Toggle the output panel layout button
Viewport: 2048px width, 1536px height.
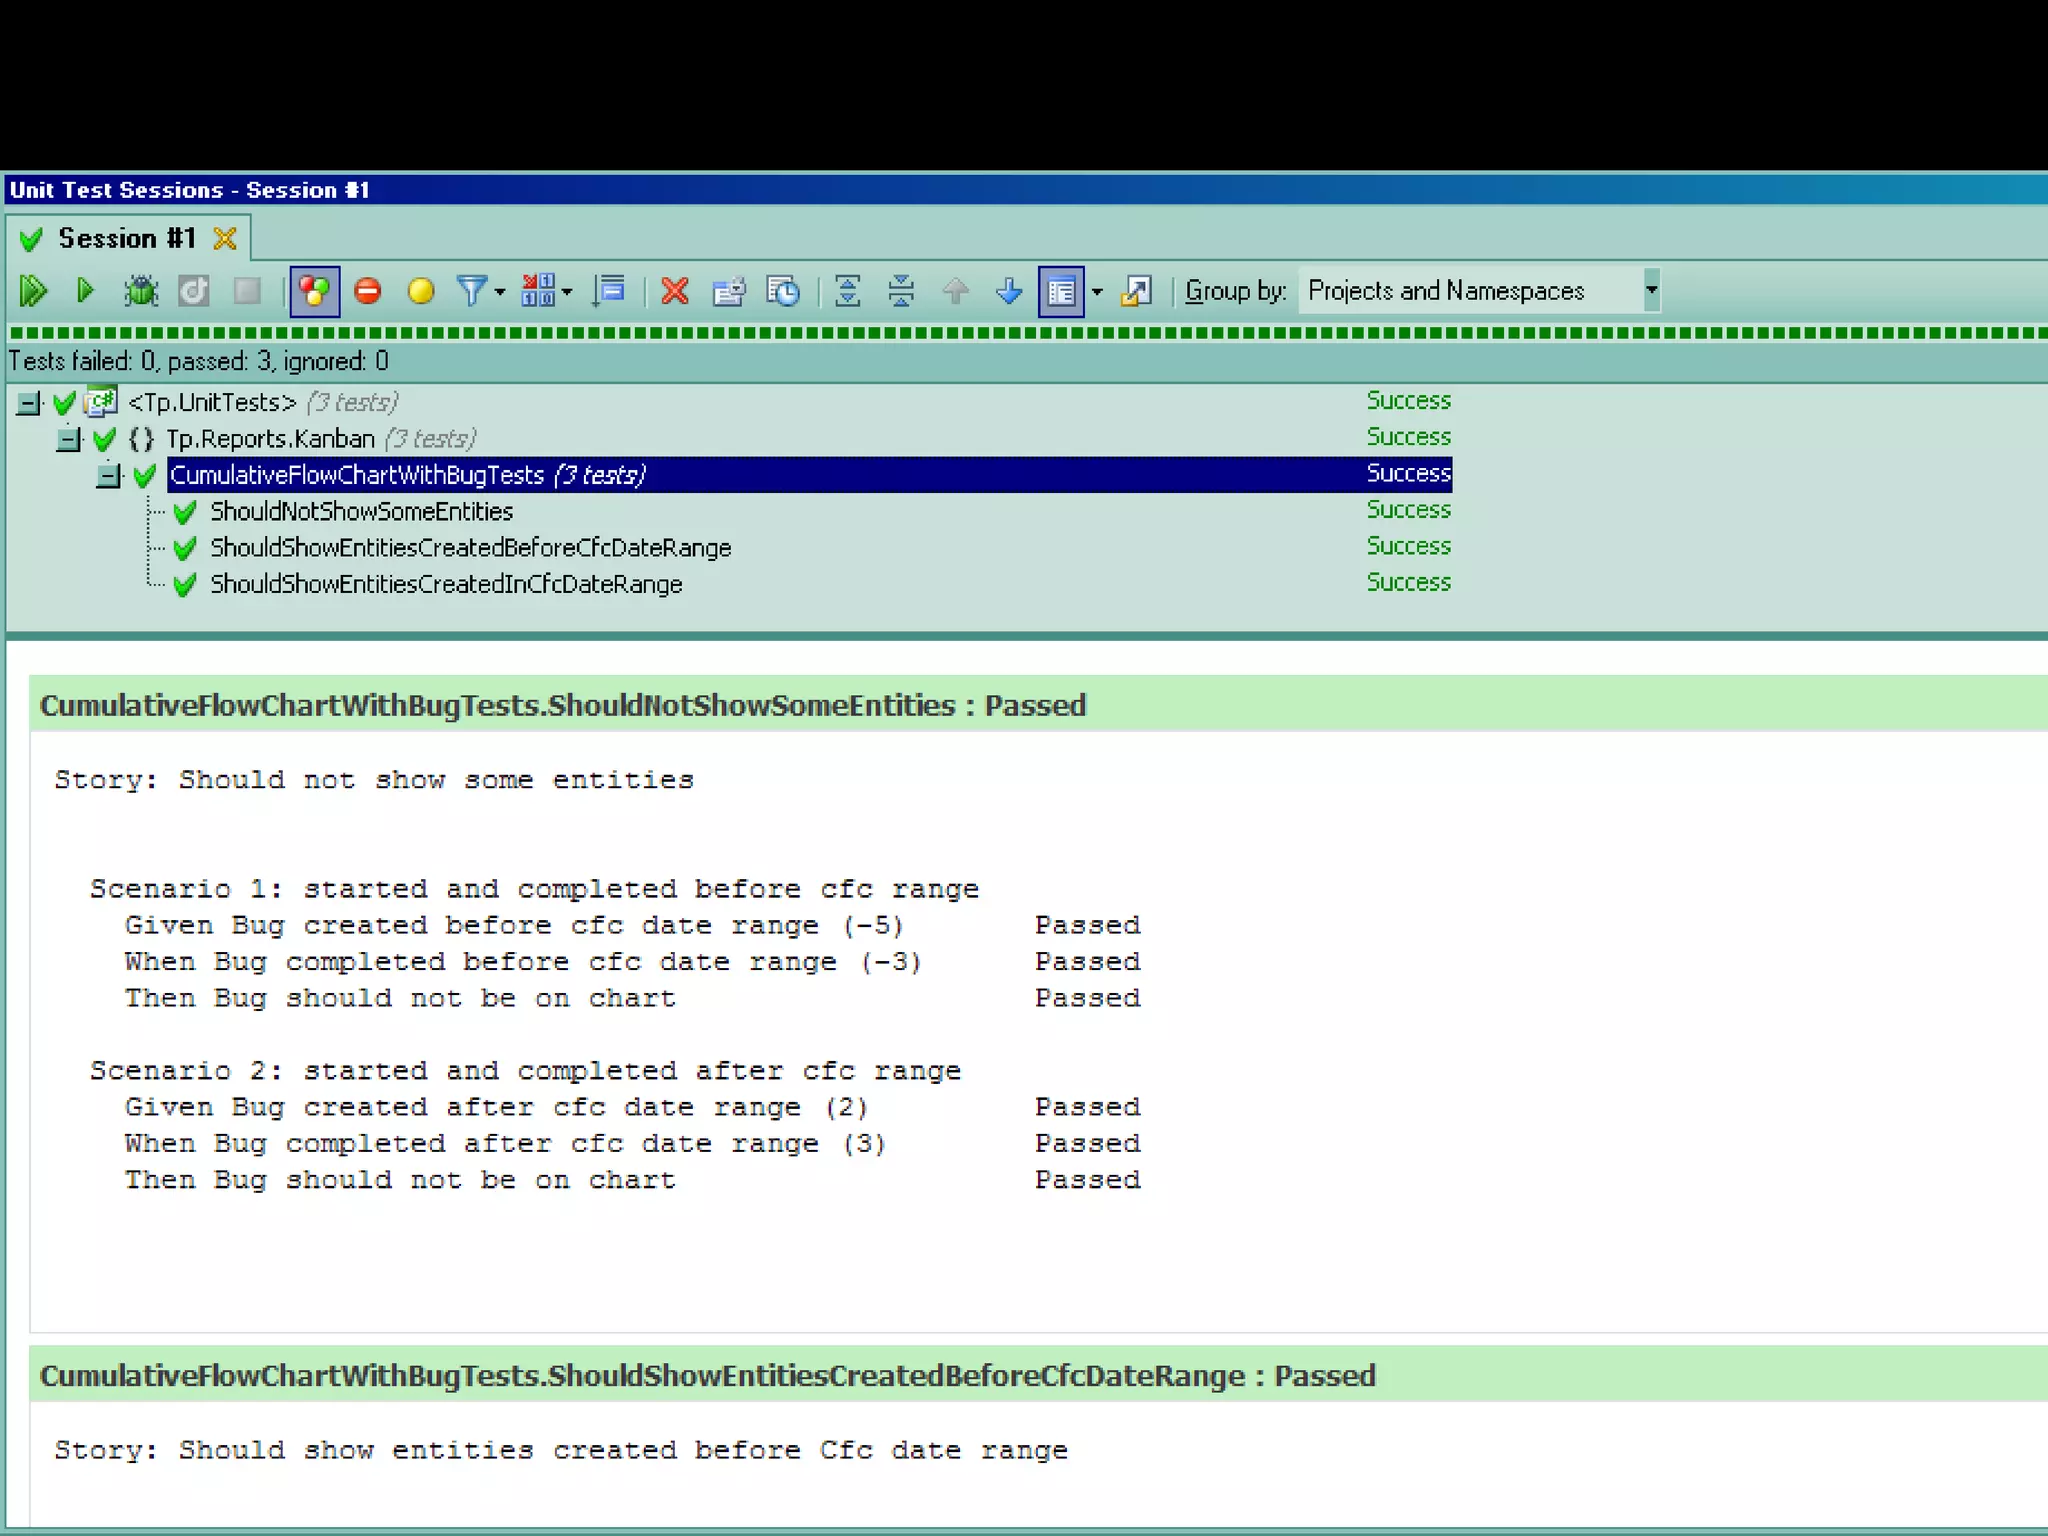click(x=1061, y=291)
